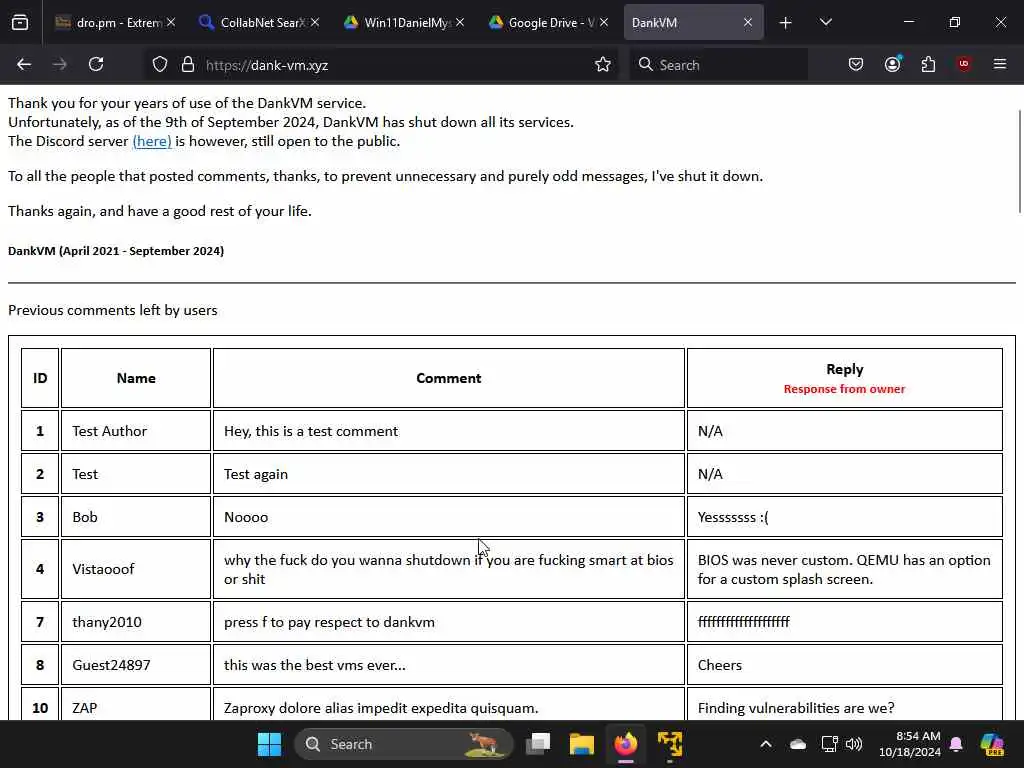Click the BIOS was never custom reply

coord(844,569)
